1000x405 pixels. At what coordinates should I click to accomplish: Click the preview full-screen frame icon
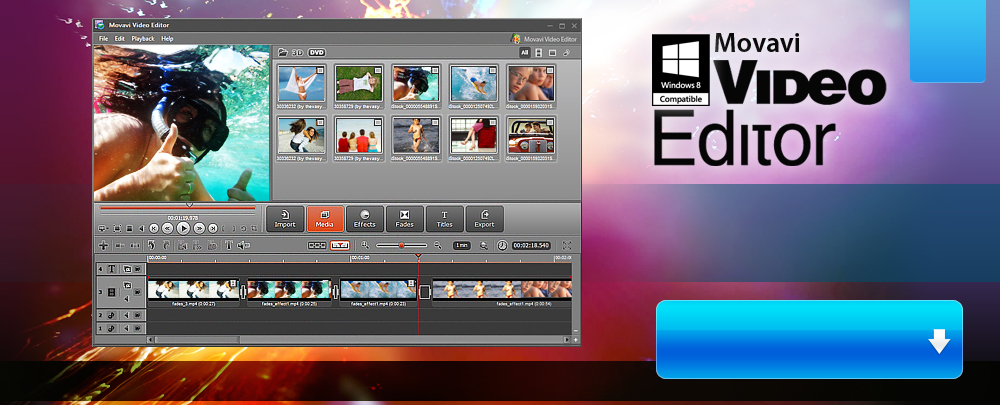click(117, 228)
